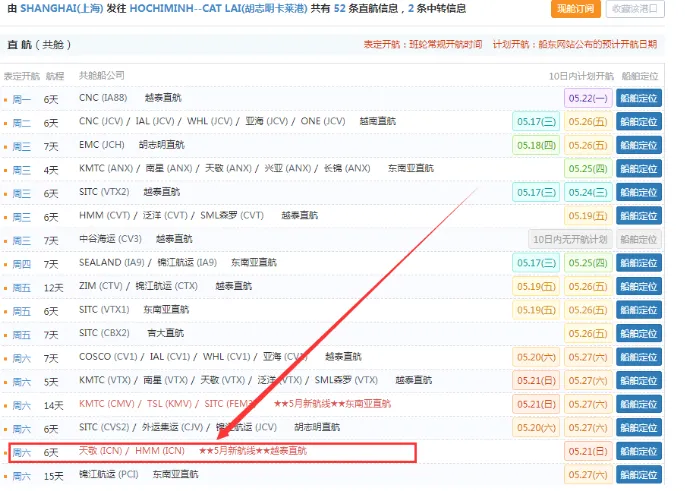Select the 05.22(一) sailing date for CNC (IA88)
Image resolution: width=685 pixels, height=491 pixels.
click(x=588, y=98)
